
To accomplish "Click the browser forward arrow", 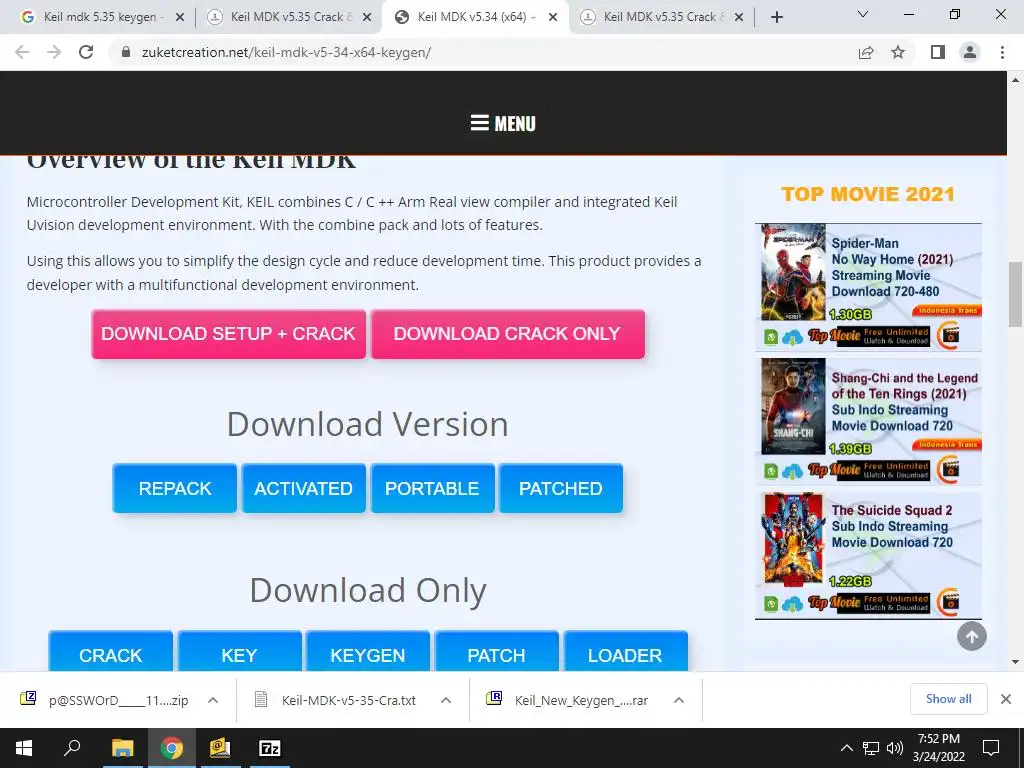I will [54, 52].
